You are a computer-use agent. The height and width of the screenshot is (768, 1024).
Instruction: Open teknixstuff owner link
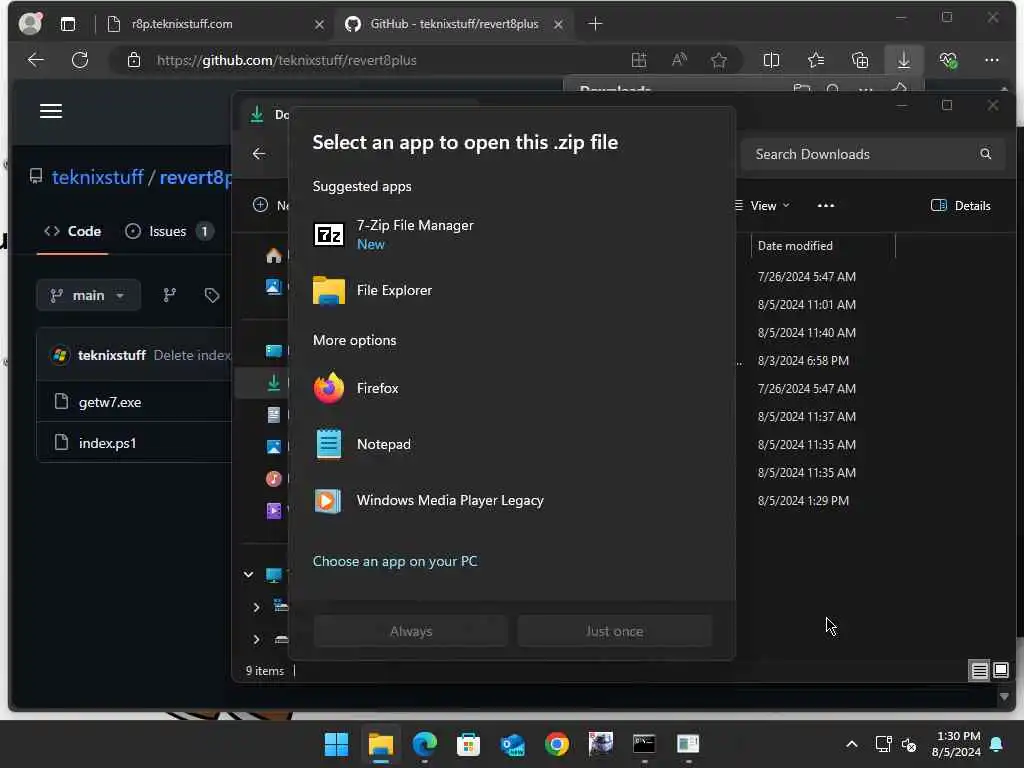pyautogui.click(x=97, y=177)
